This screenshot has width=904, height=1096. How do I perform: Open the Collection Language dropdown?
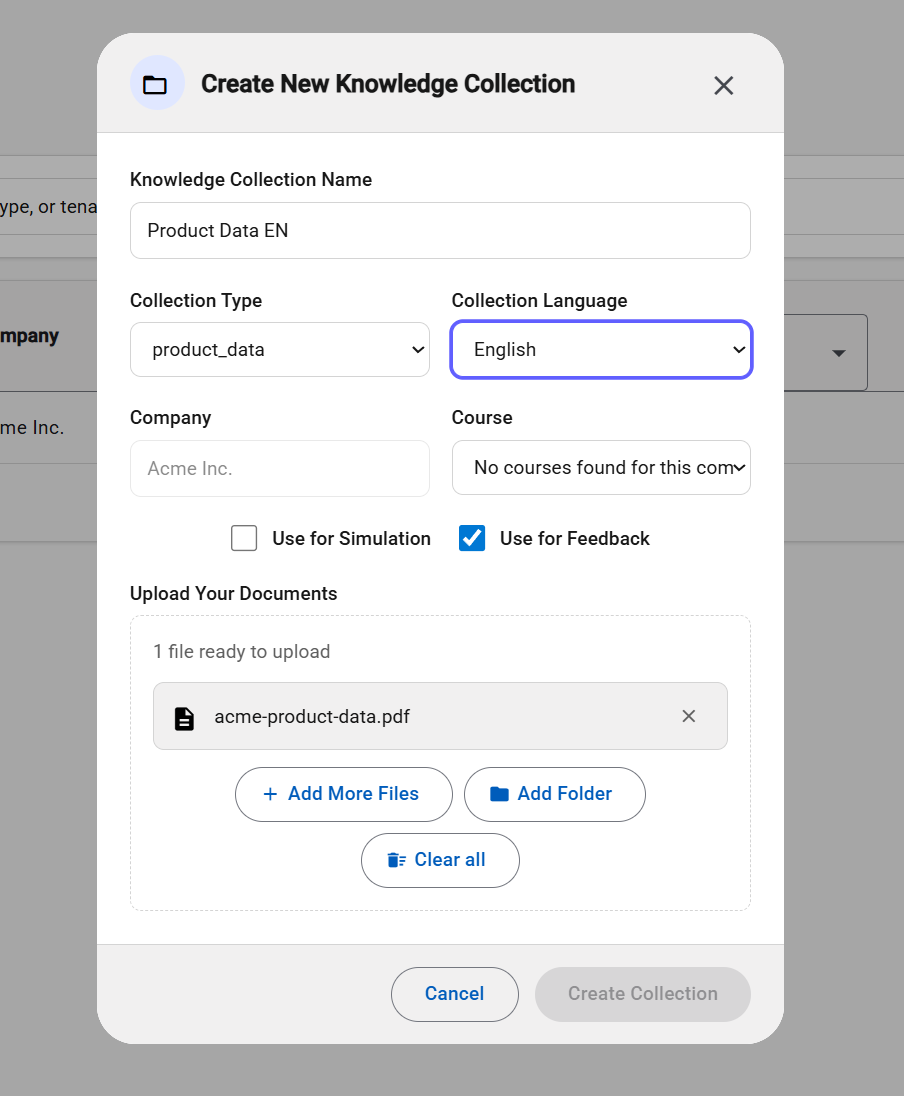click(x=601, y=349)
